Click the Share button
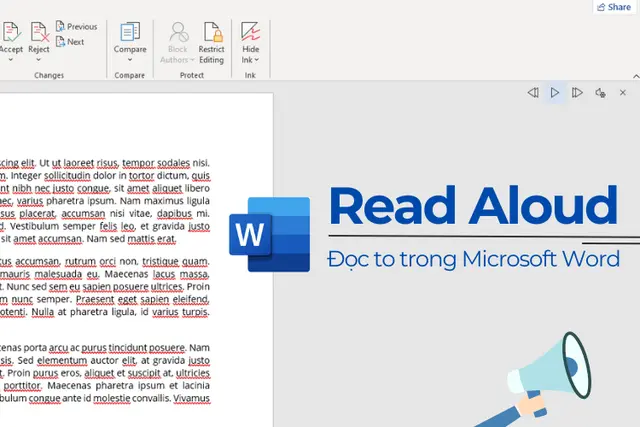This screenshot has width=640, height=427. tap(614, 7)
